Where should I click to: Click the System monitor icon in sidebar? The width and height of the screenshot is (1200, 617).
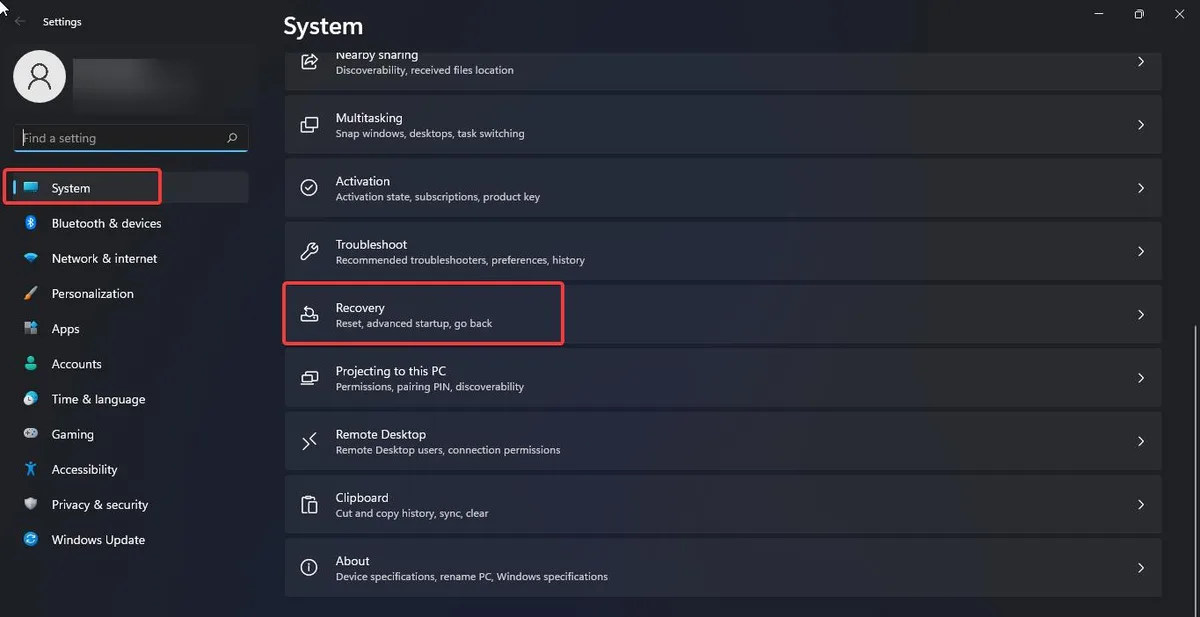pos(31,188)
